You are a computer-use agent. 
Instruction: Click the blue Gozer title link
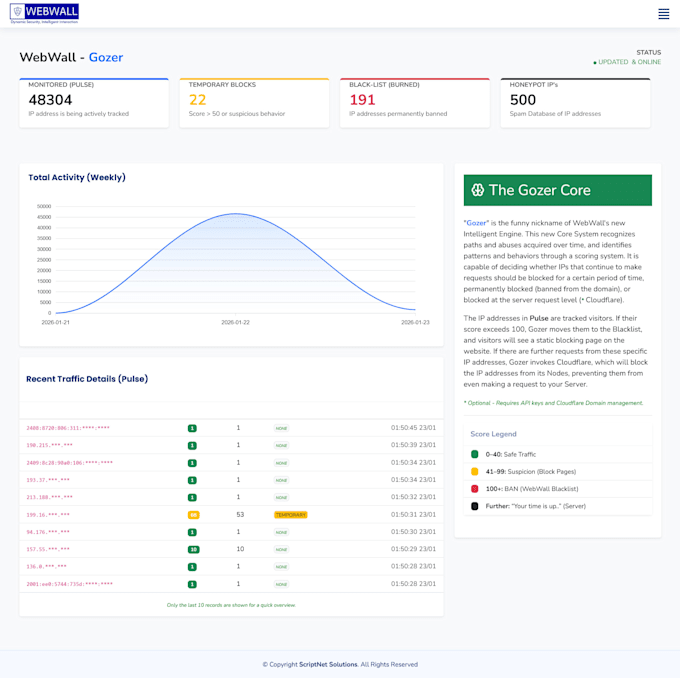106,57
